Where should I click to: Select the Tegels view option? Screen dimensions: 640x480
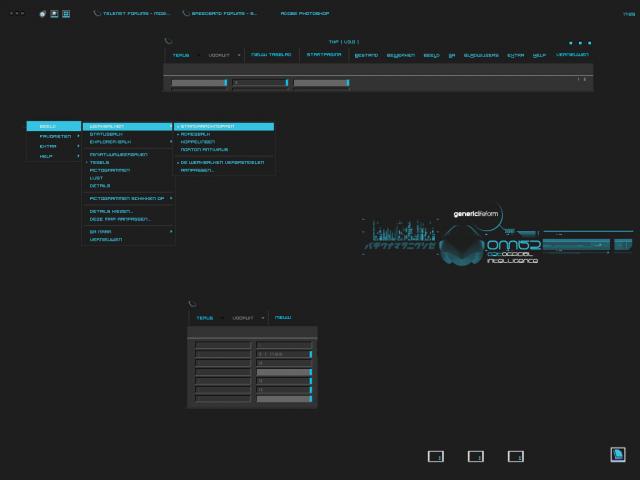click(128, 162)
